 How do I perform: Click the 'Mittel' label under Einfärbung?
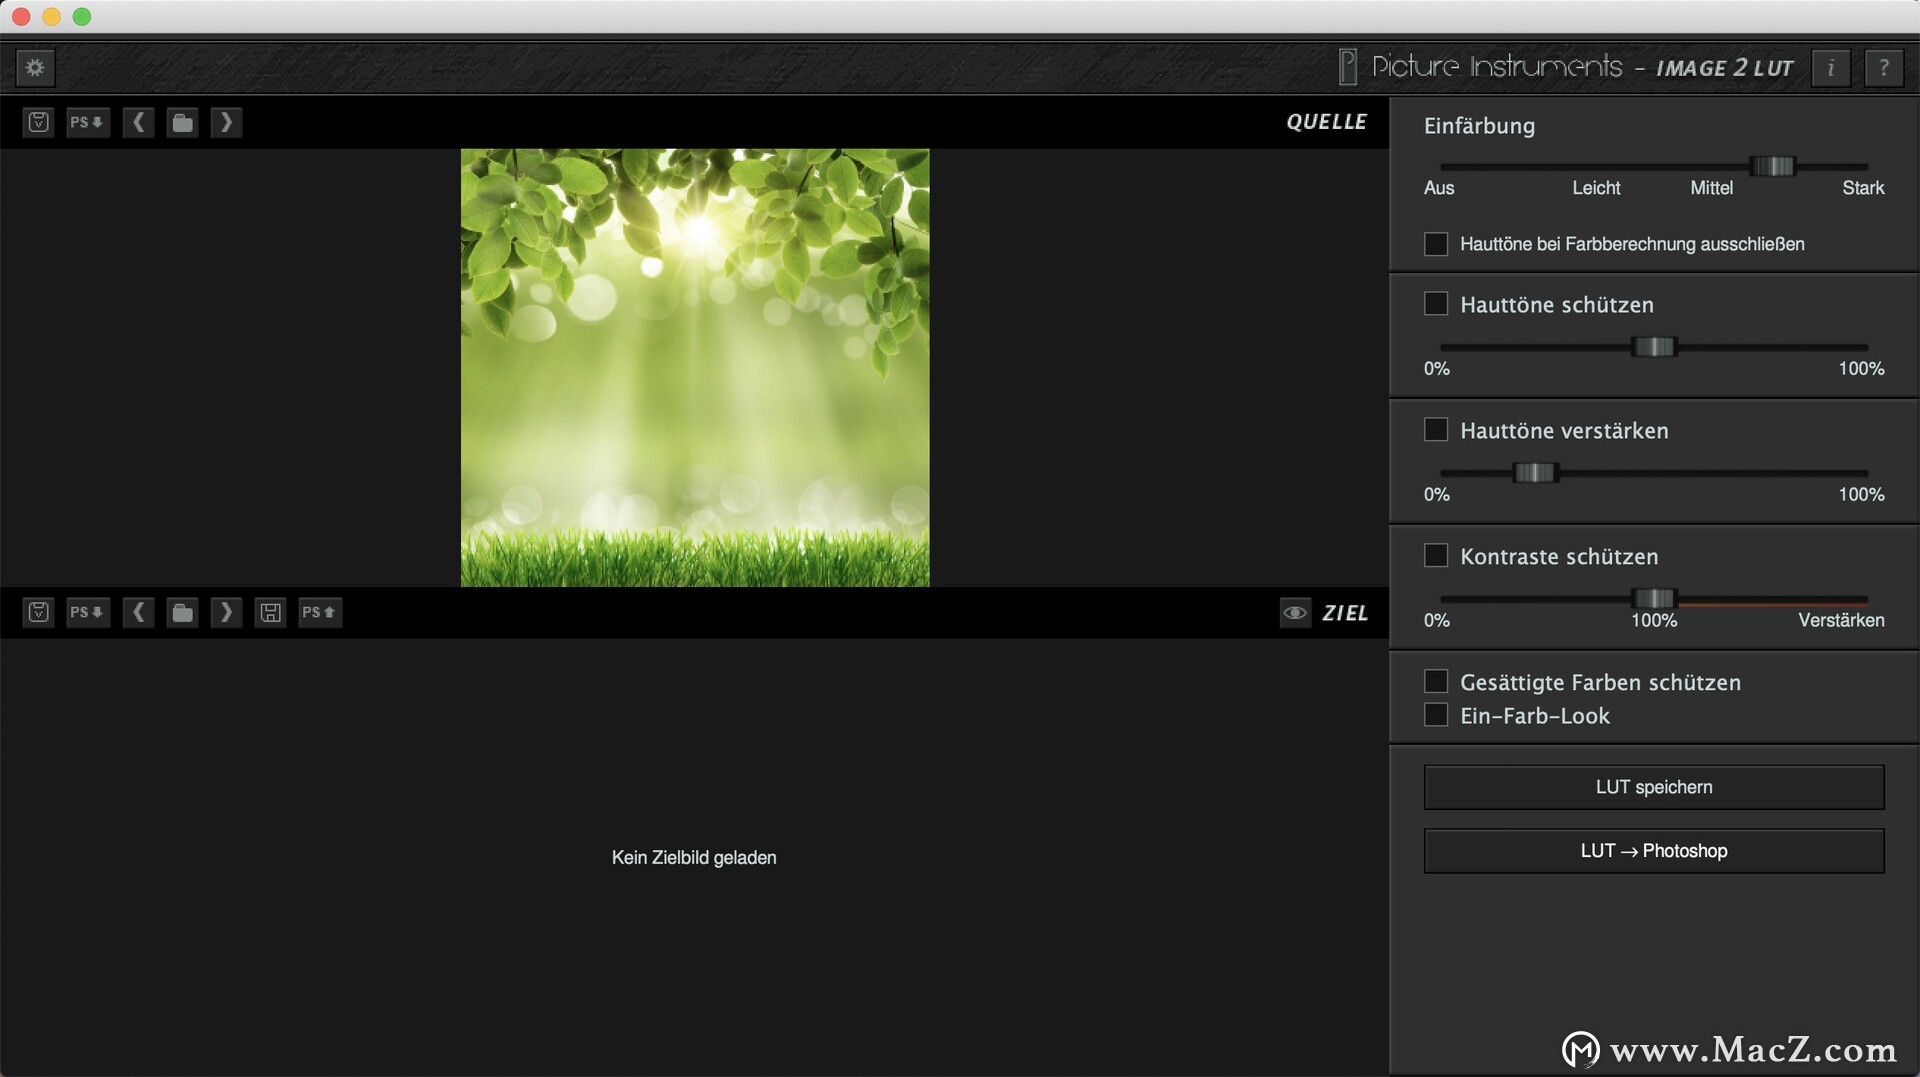[1711, 188]
